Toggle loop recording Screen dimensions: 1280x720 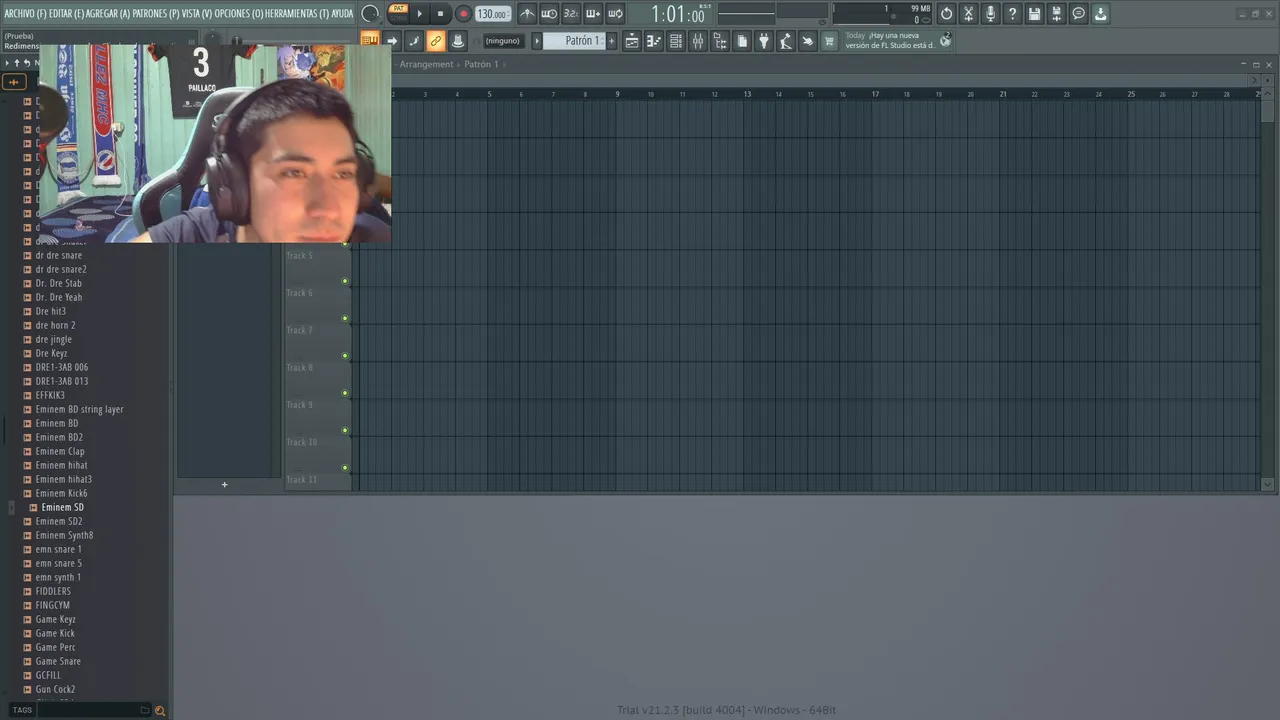pos(616,14)
